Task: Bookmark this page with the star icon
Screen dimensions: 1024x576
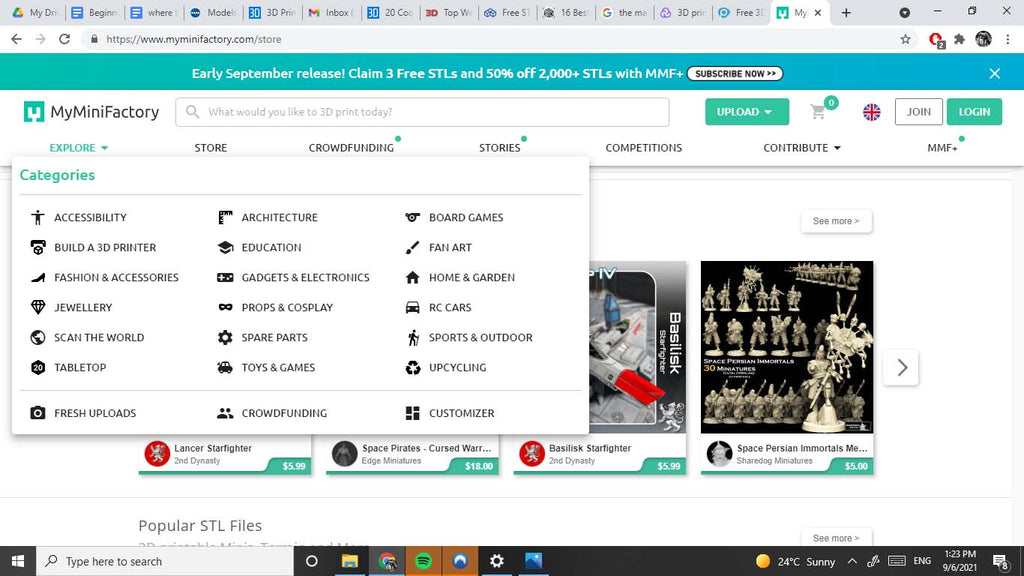Action: [x=905, y=39]
